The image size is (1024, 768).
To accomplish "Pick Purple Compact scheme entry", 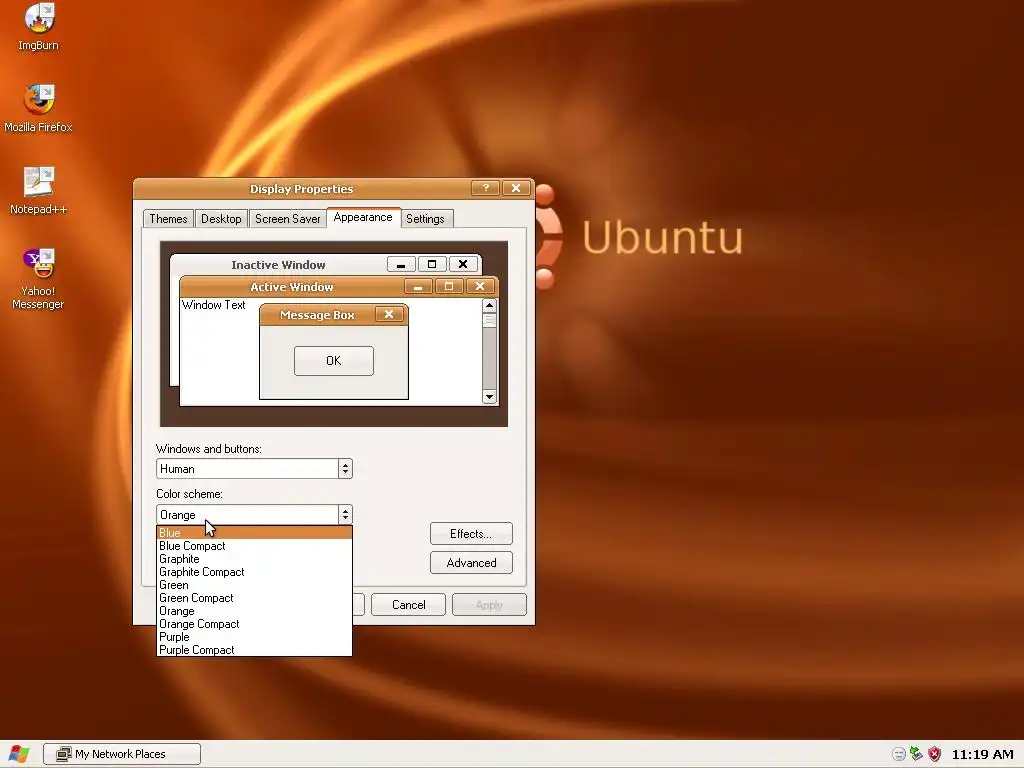I will coord(254,650).
